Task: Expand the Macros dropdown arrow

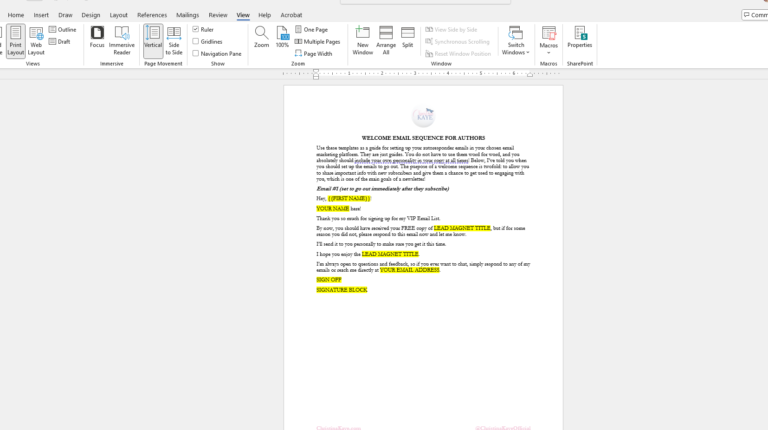Action: coord(549,52)
